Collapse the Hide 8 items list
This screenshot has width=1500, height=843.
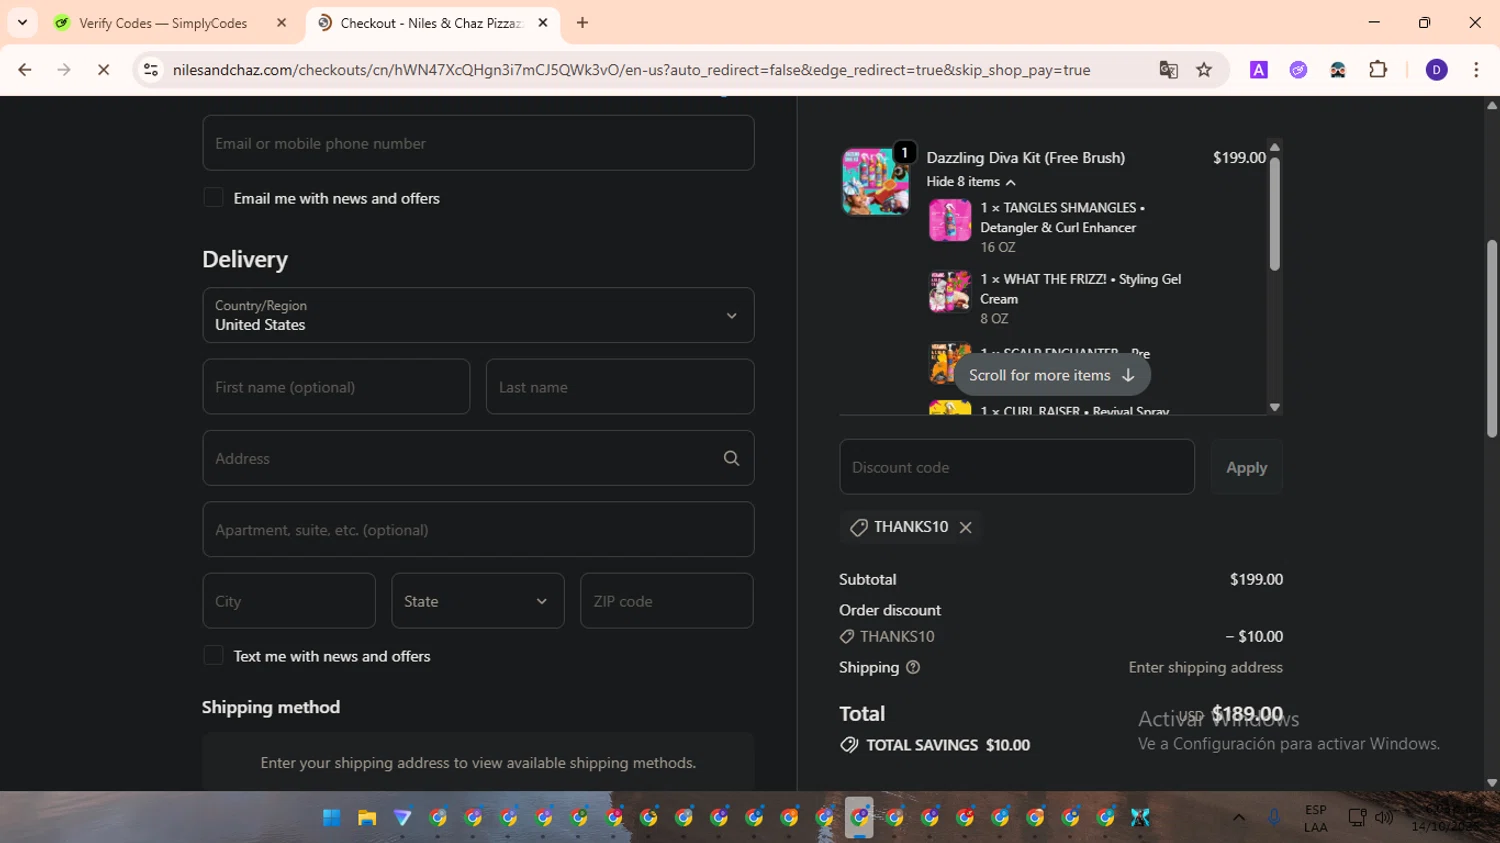971,182
